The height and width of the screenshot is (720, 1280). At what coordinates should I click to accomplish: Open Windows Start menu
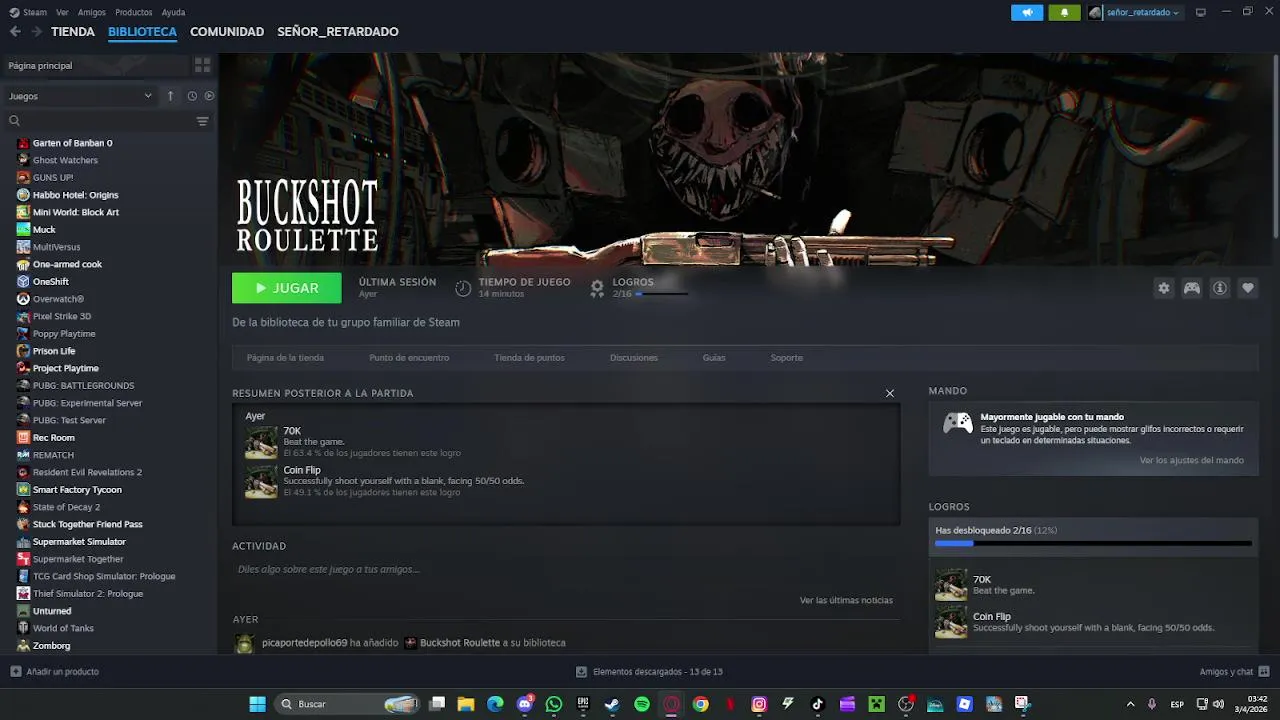pyautogui.click(x=257, y=704)
